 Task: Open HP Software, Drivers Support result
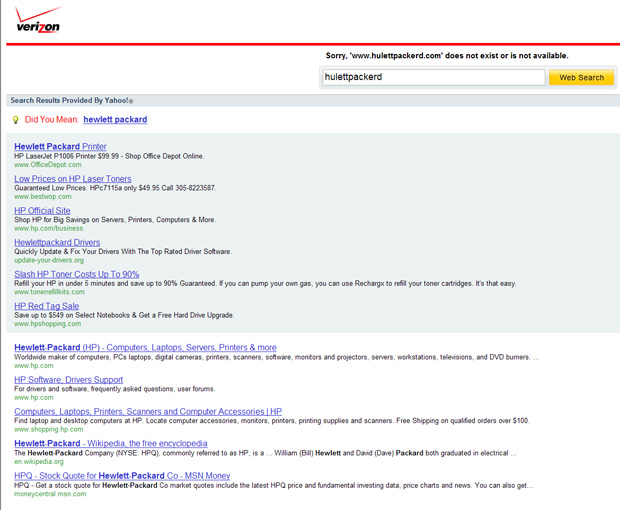click(68, 380)
